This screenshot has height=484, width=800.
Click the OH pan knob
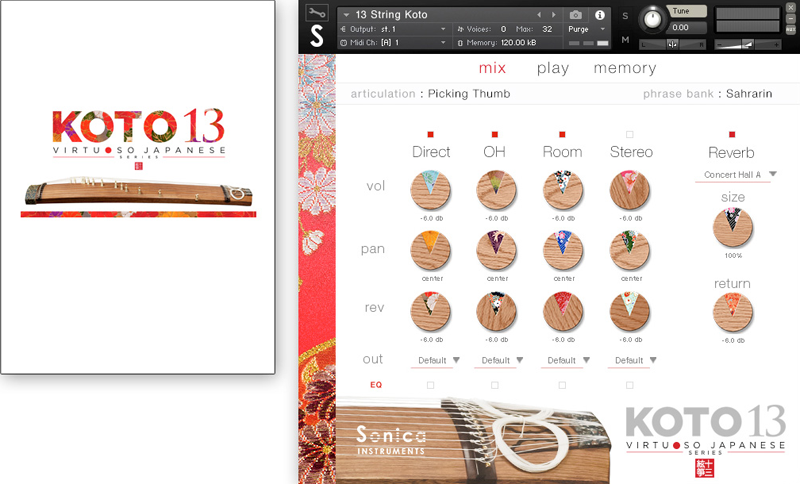pos(496,250)
